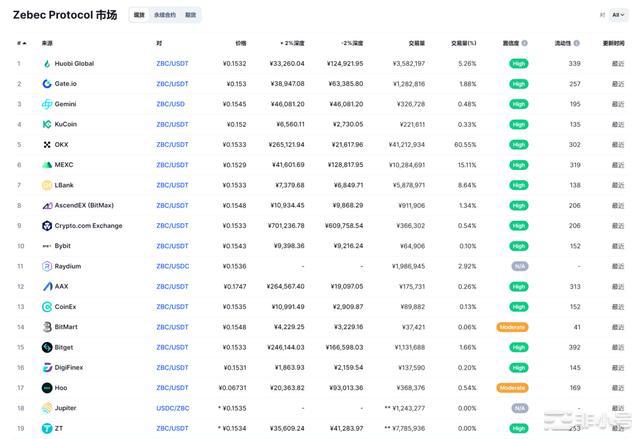Open ZBC/USDC pair link for Raydium
The image size is (640, 439).
click(173, 266)
